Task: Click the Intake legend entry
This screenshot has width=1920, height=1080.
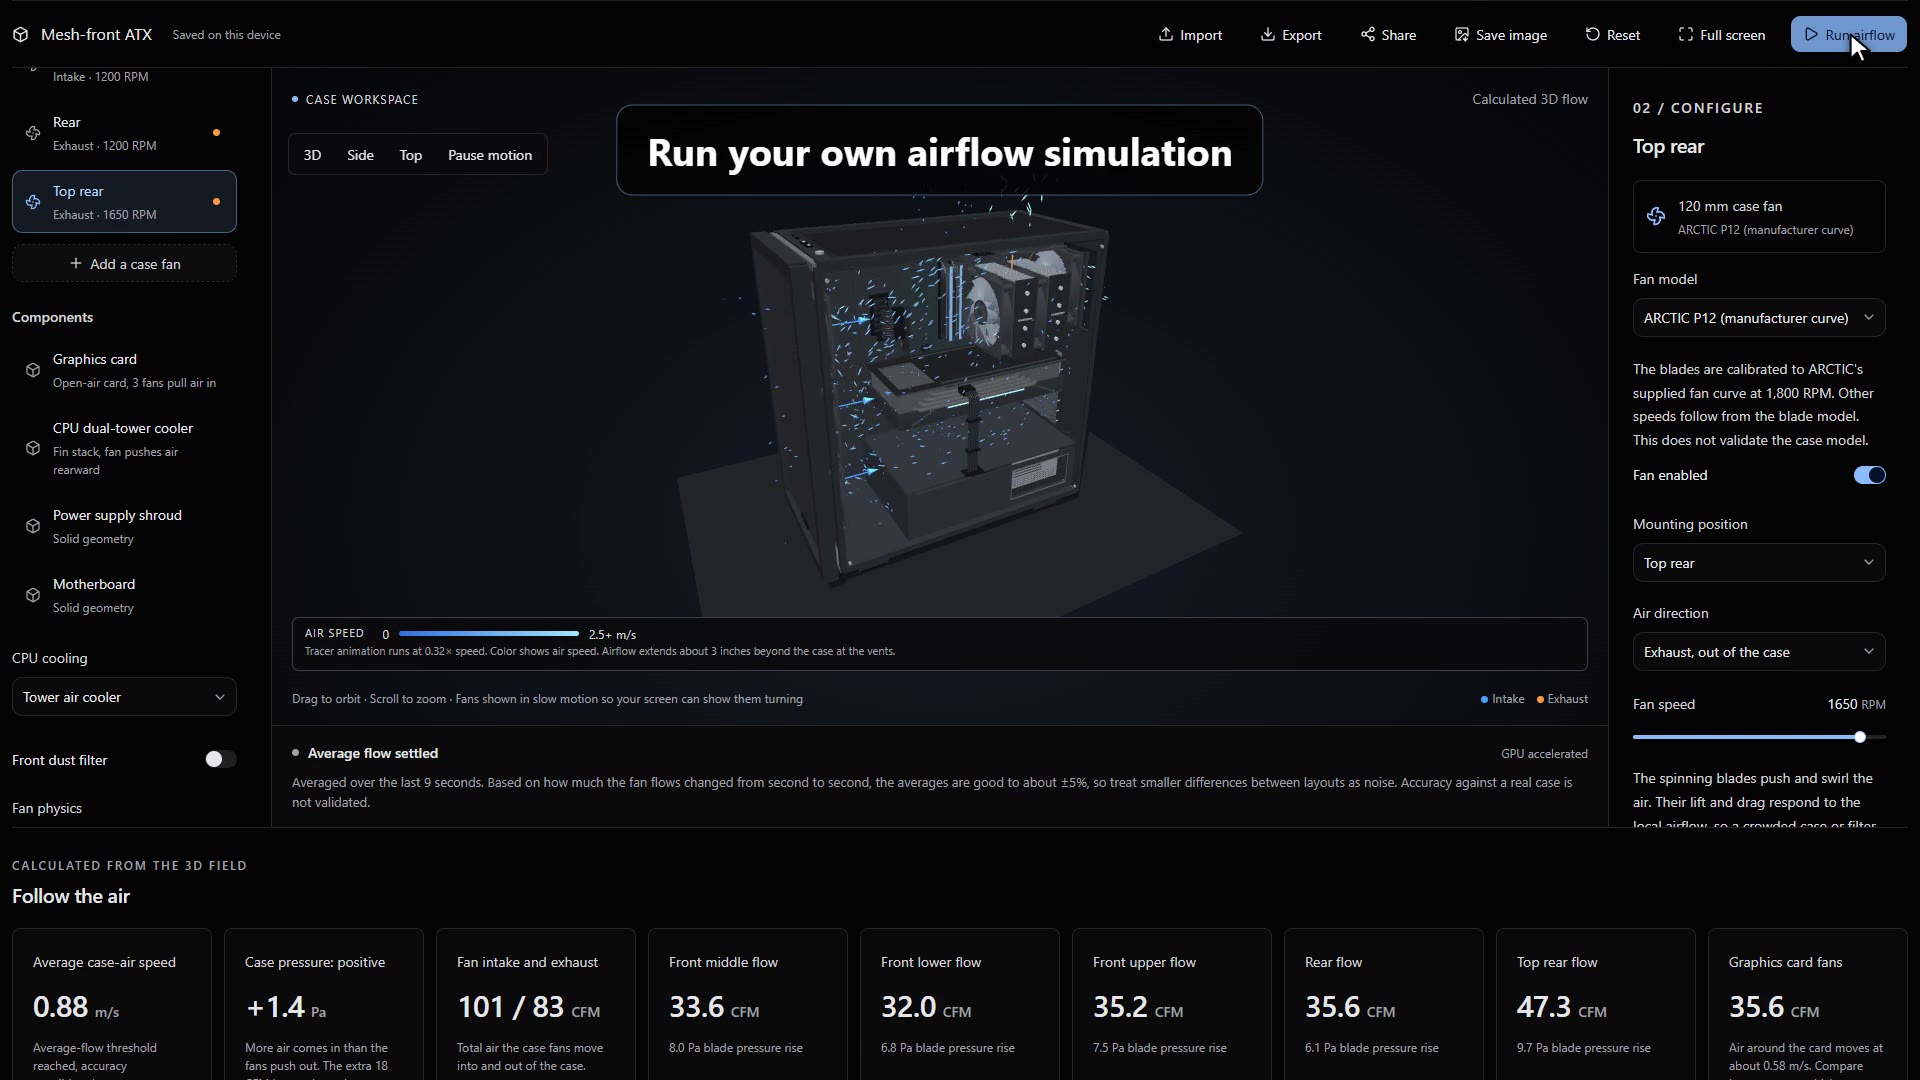Action: click(1503, 699)
